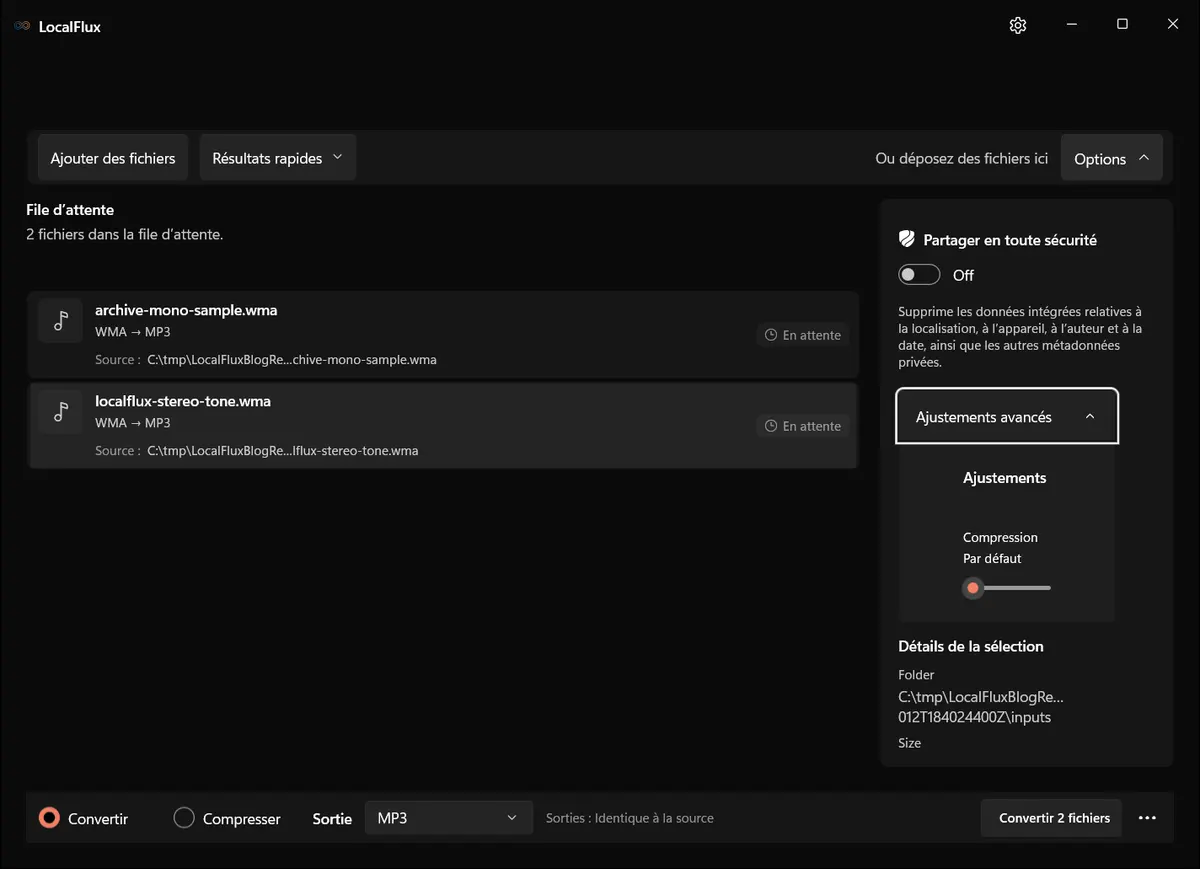
Task: Click the 'Sorties : Identique à la source' text
Action: click(630, 818)
